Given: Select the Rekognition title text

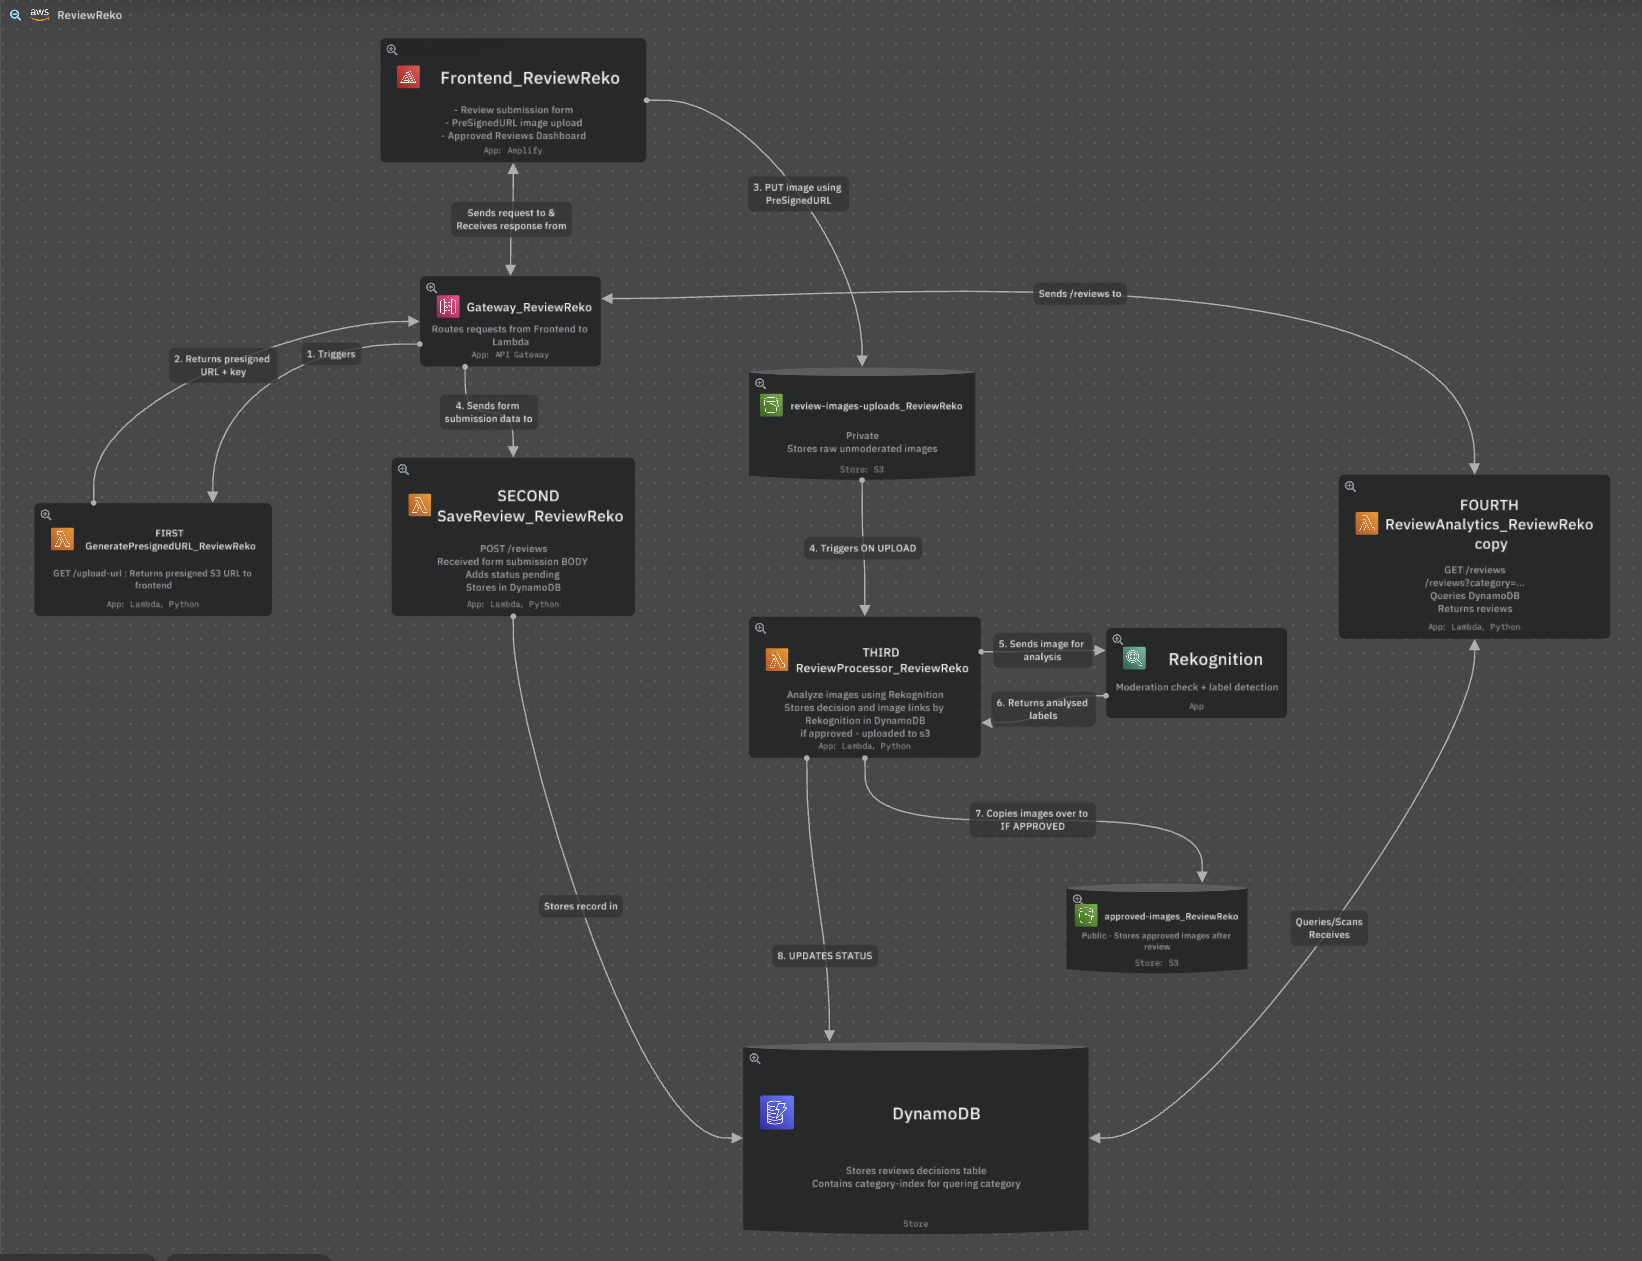Looking at the screenshot, I should click(x=1215, y=659).
